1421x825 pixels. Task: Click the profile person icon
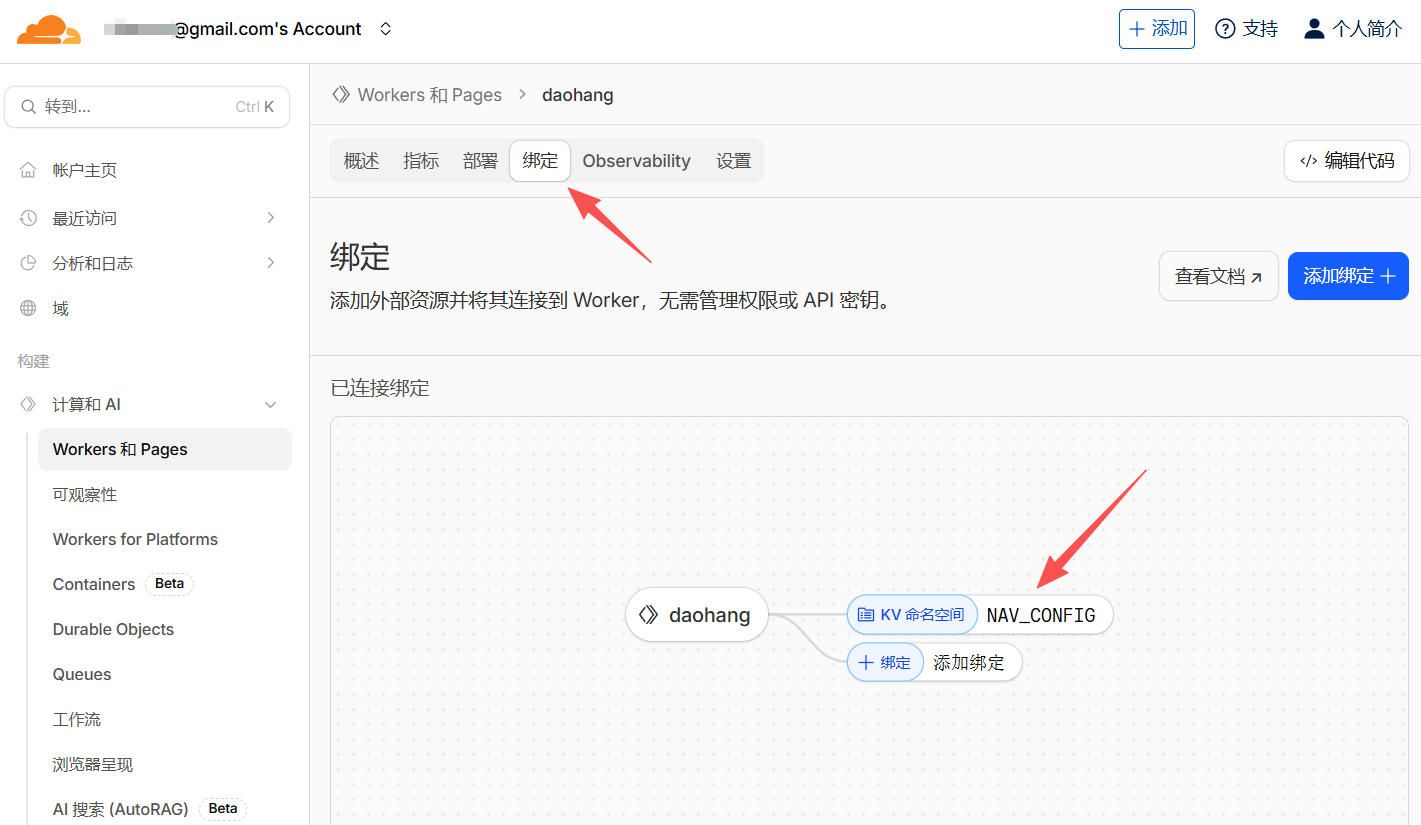coord(1314,29)
